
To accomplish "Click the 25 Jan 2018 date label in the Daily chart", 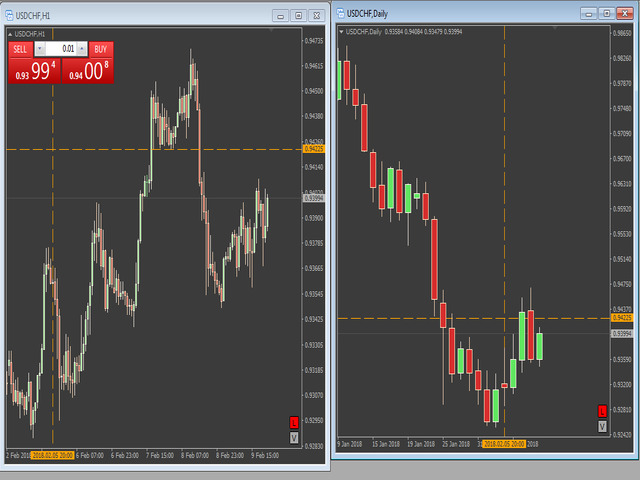I will [x=456, y=444].
